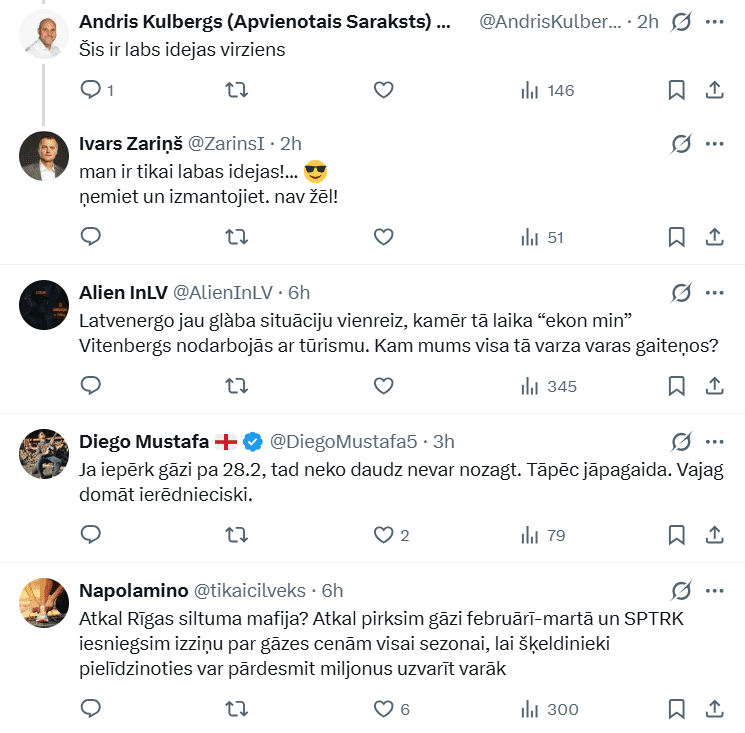Open more options for Andris Kulbergs' tweet

tap(714, 22)
